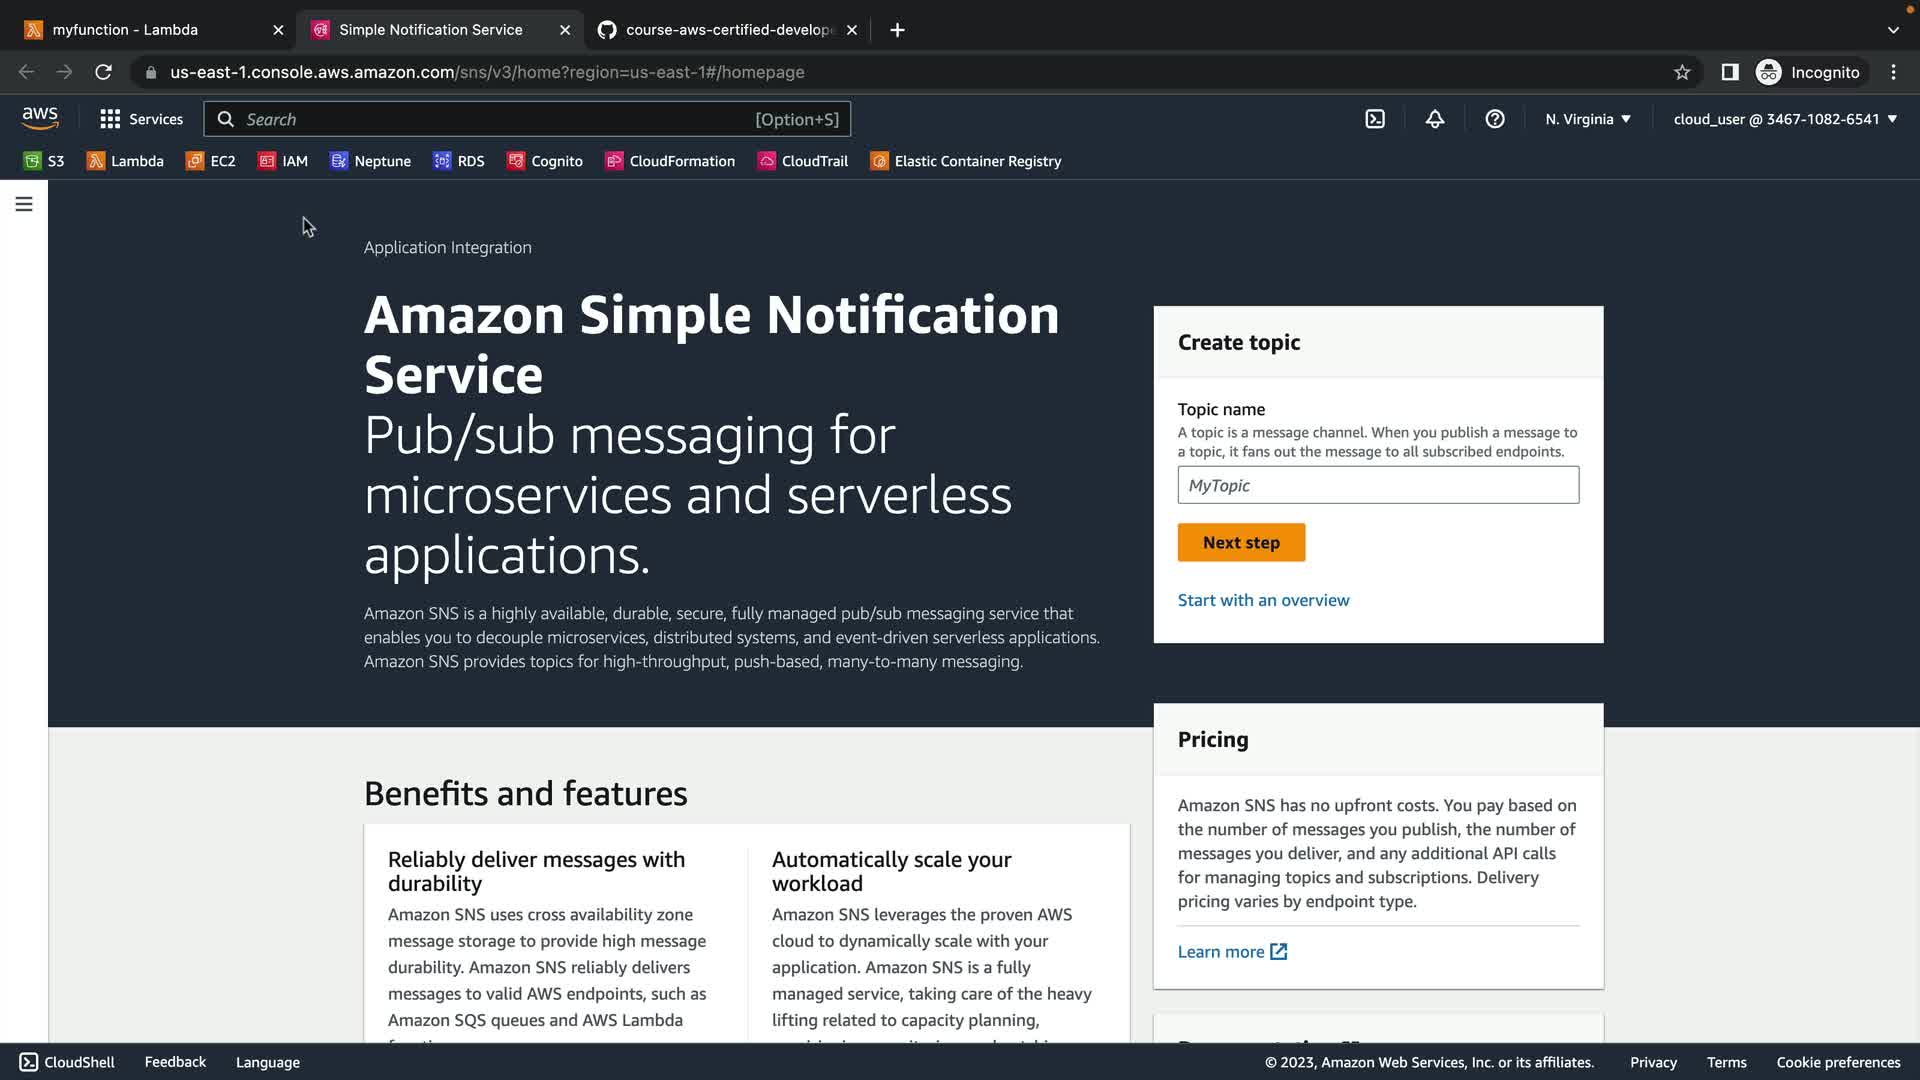The height and width of the screenshot is (1080, 1920).
Task: Open the help question mark icon
Action: (x=1495, y=119)
